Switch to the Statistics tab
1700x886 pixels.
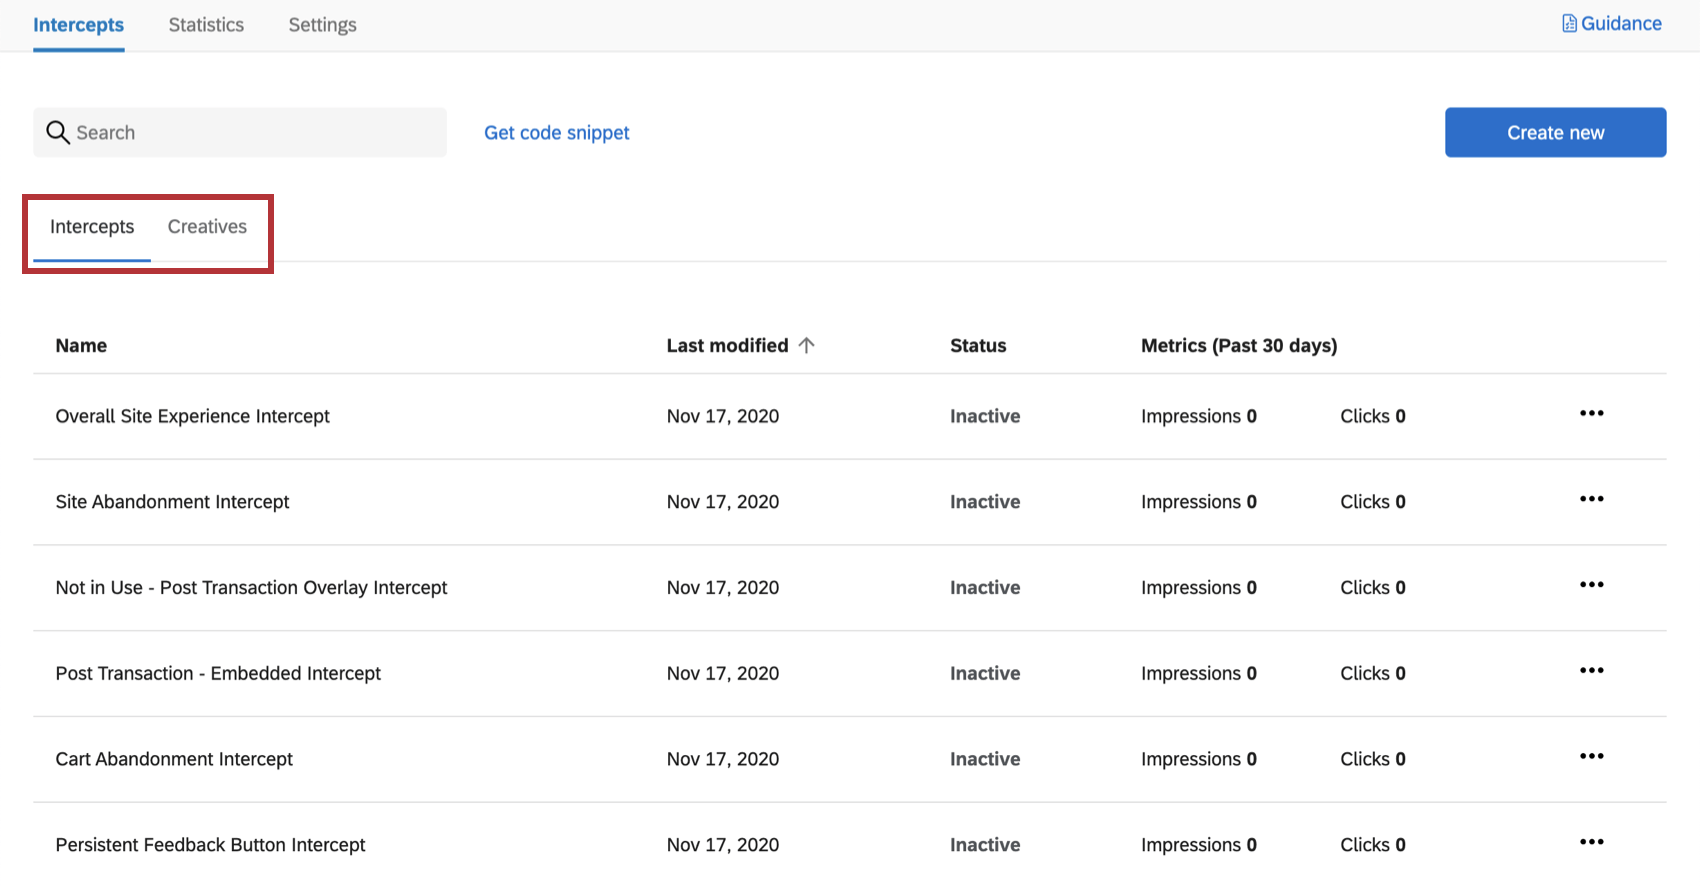click(x=206, y=25)
